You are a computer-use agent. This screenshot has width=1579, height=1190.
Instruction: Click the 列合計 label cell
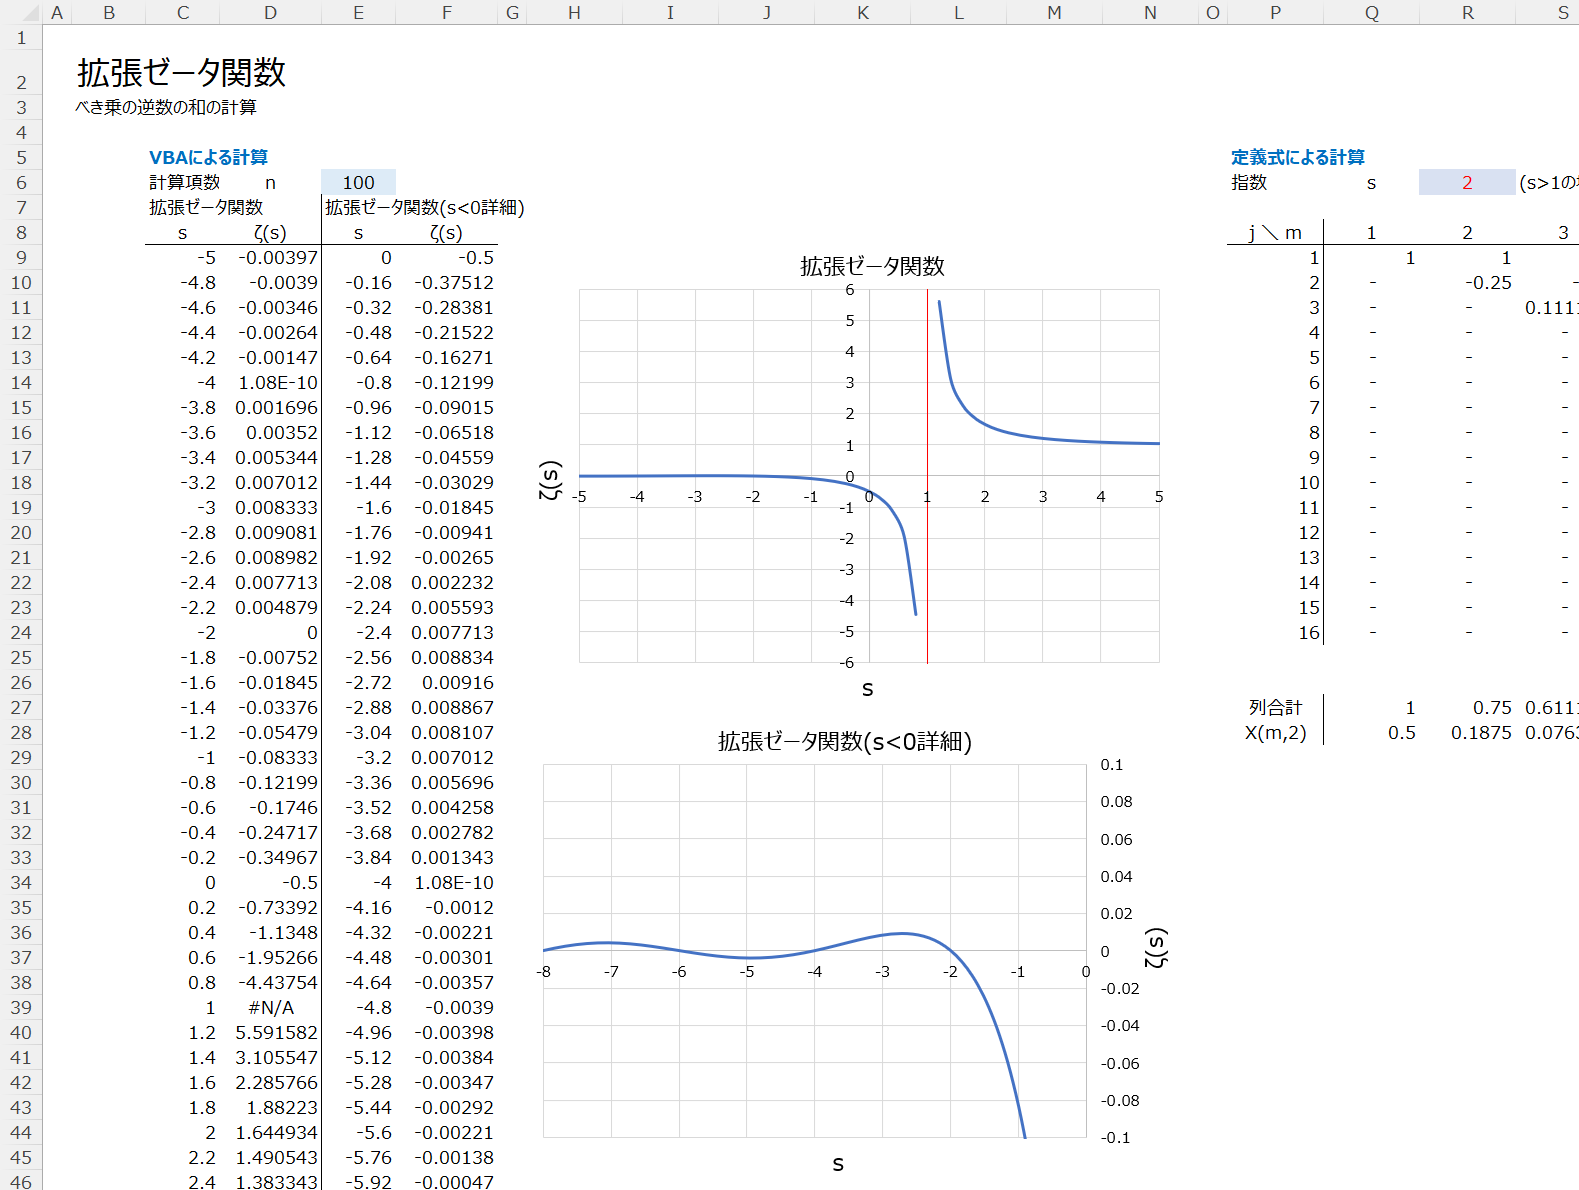coord(1275,707)
